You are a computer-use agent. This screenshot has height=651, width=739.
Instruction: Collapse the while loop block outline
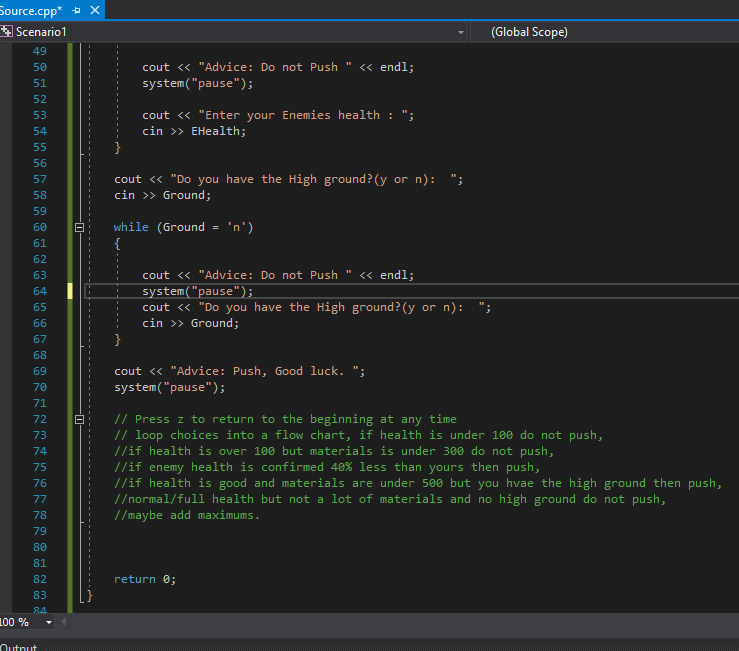click(x=81, y=227)
